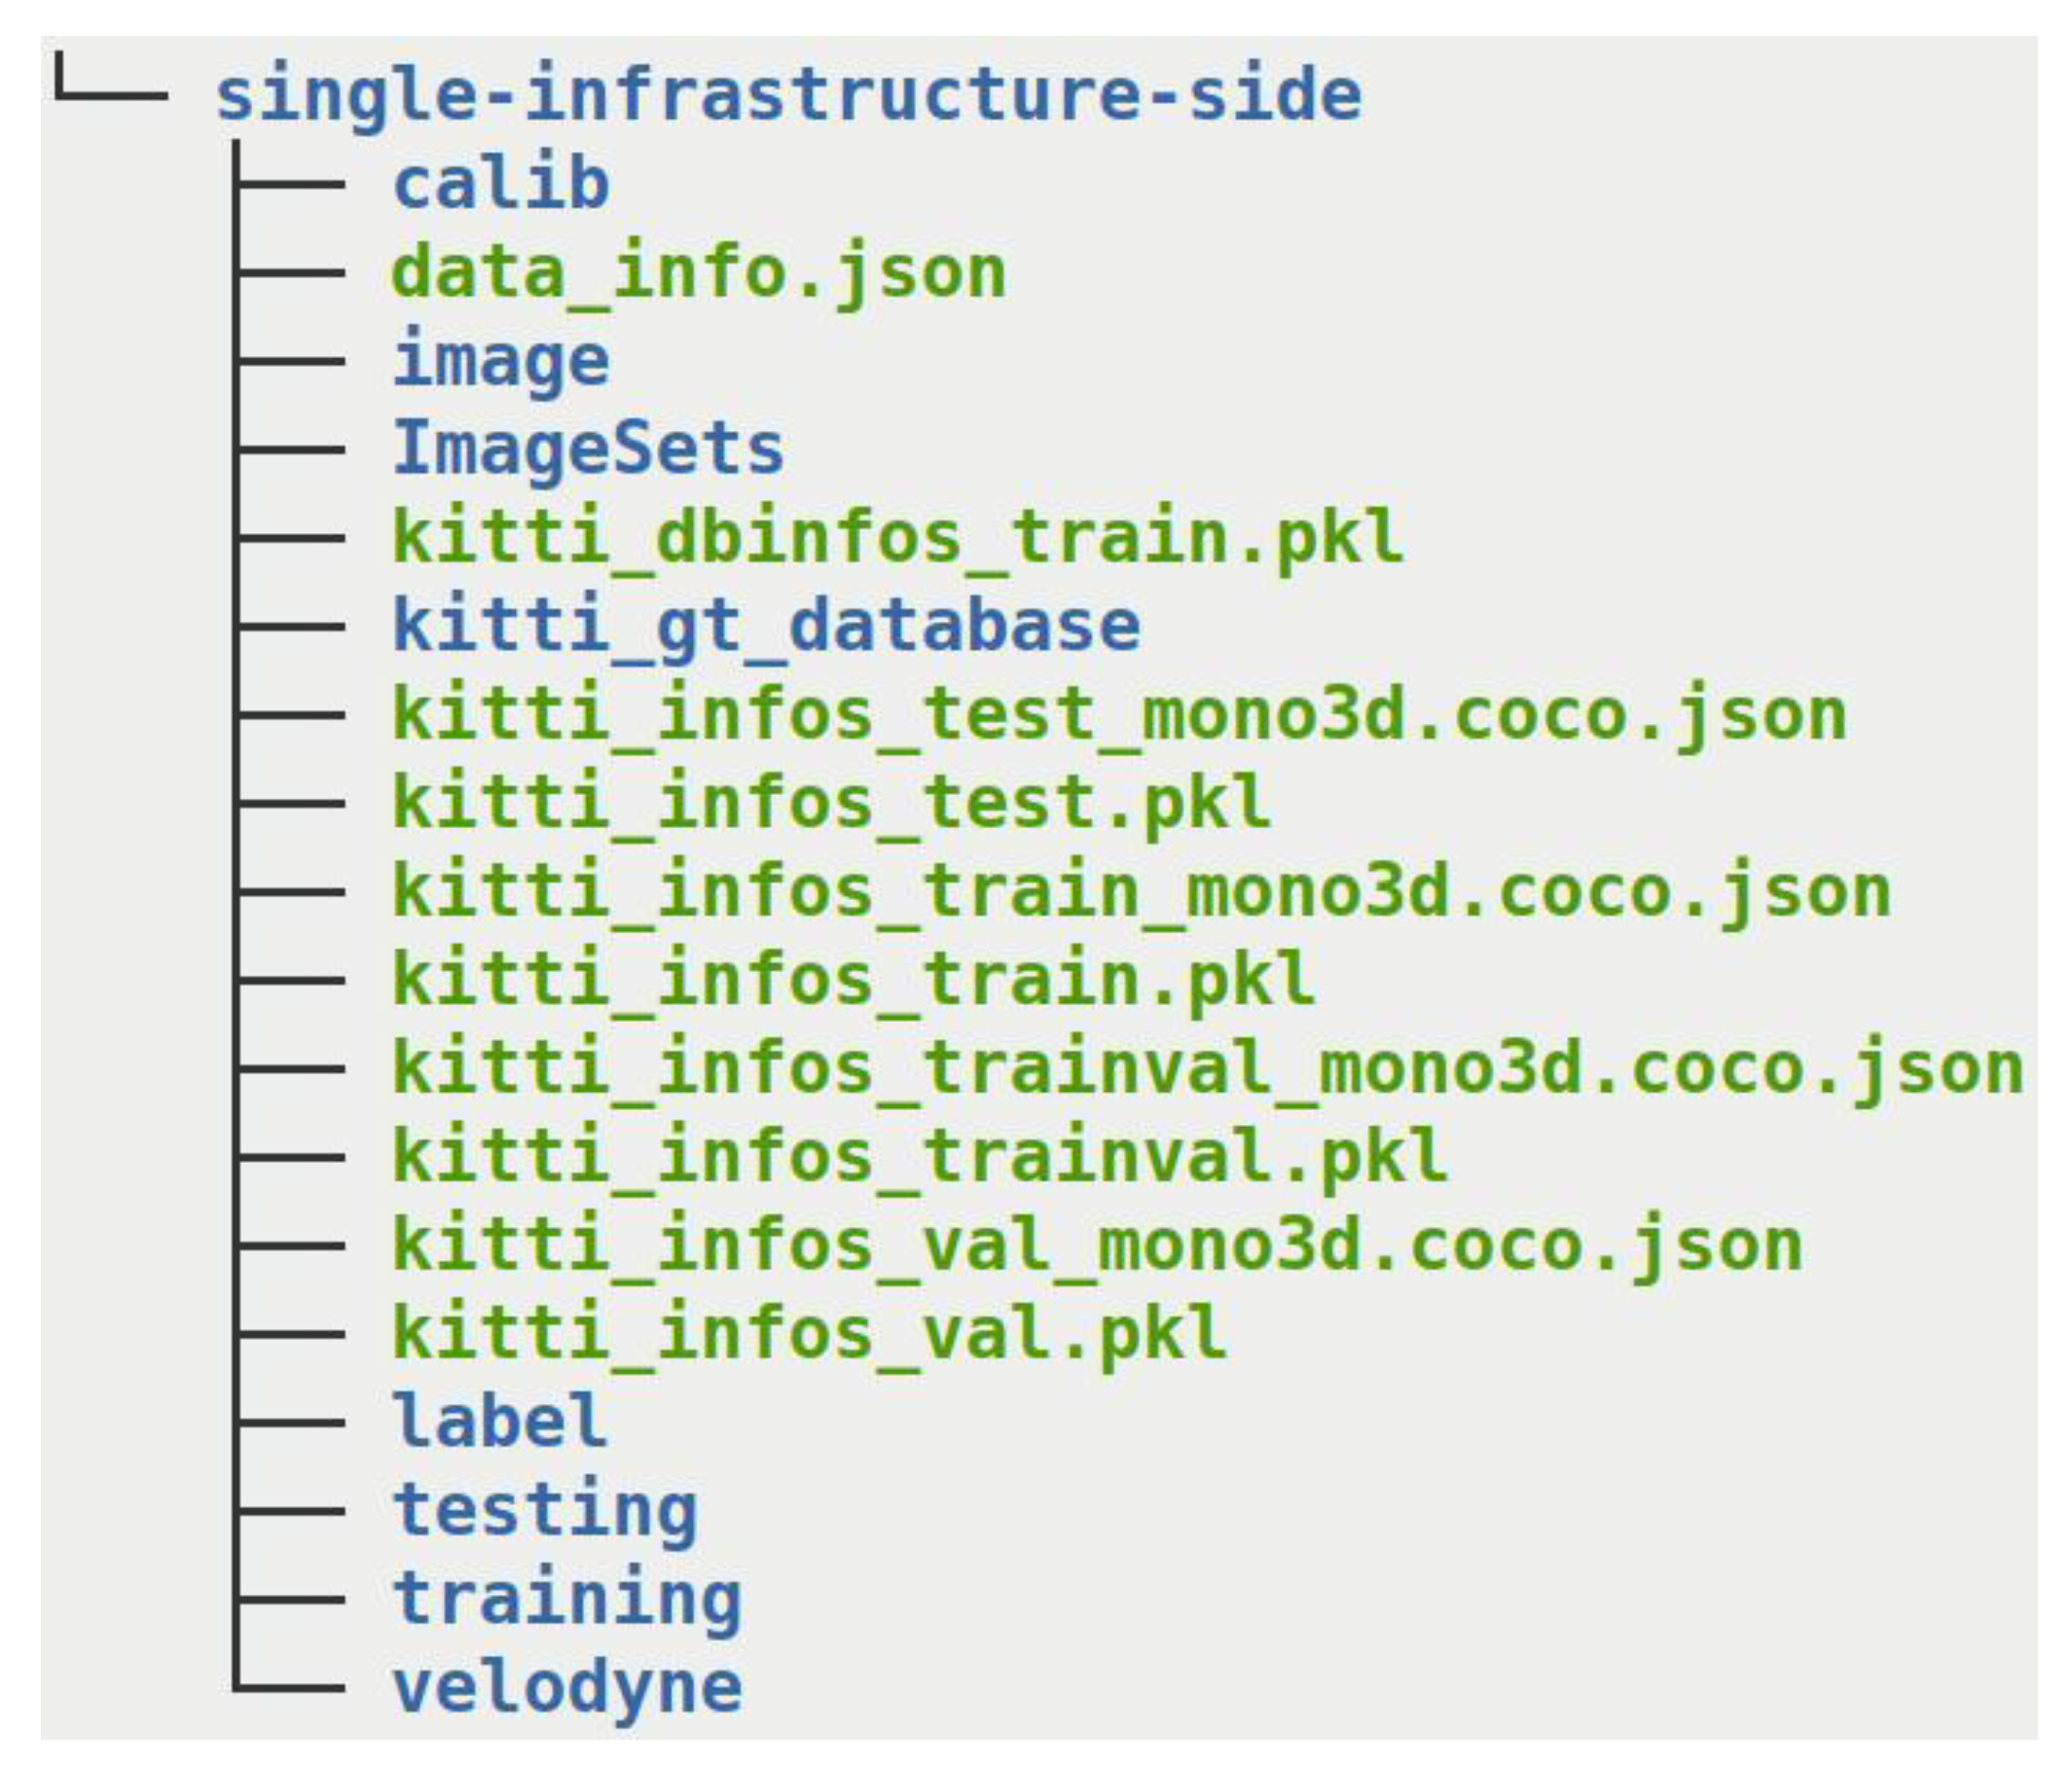Select kitti_infos_test_mono3d.coco.json file
The image size is (2072, 1769).
(x=1119, y=715)
